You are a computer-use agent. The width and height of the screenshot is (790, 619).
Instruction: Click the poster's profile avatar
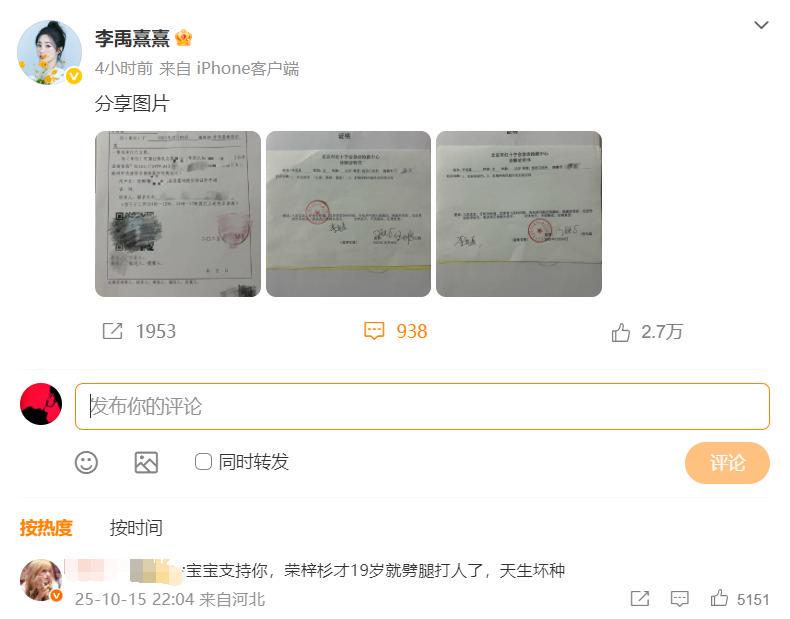coord(49,52)
